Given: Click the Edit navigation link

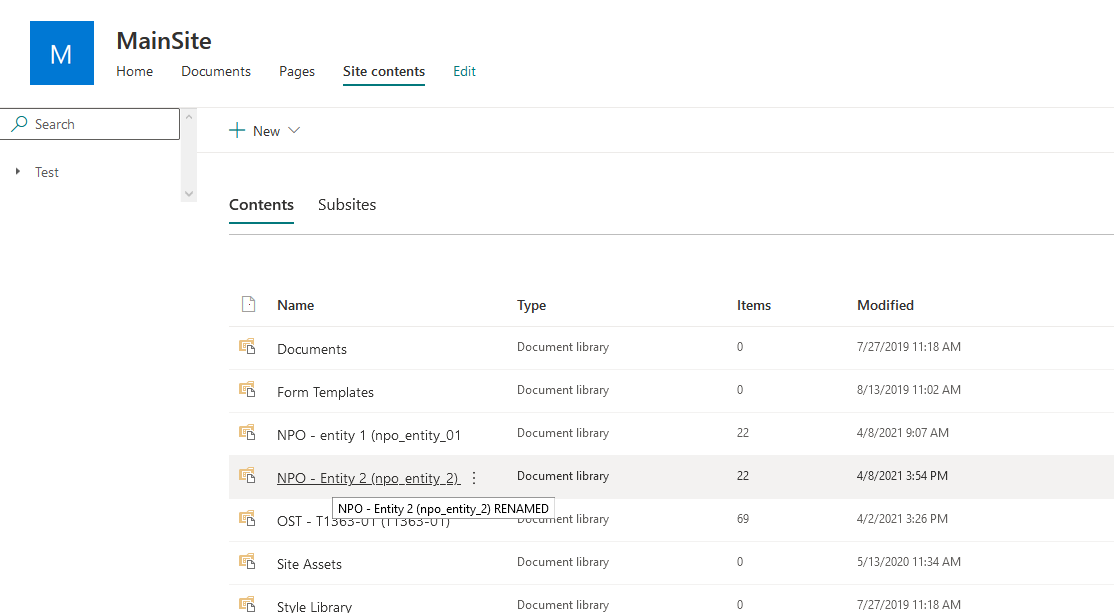Looking at the screenshot, I should click(x=465, y=71).
